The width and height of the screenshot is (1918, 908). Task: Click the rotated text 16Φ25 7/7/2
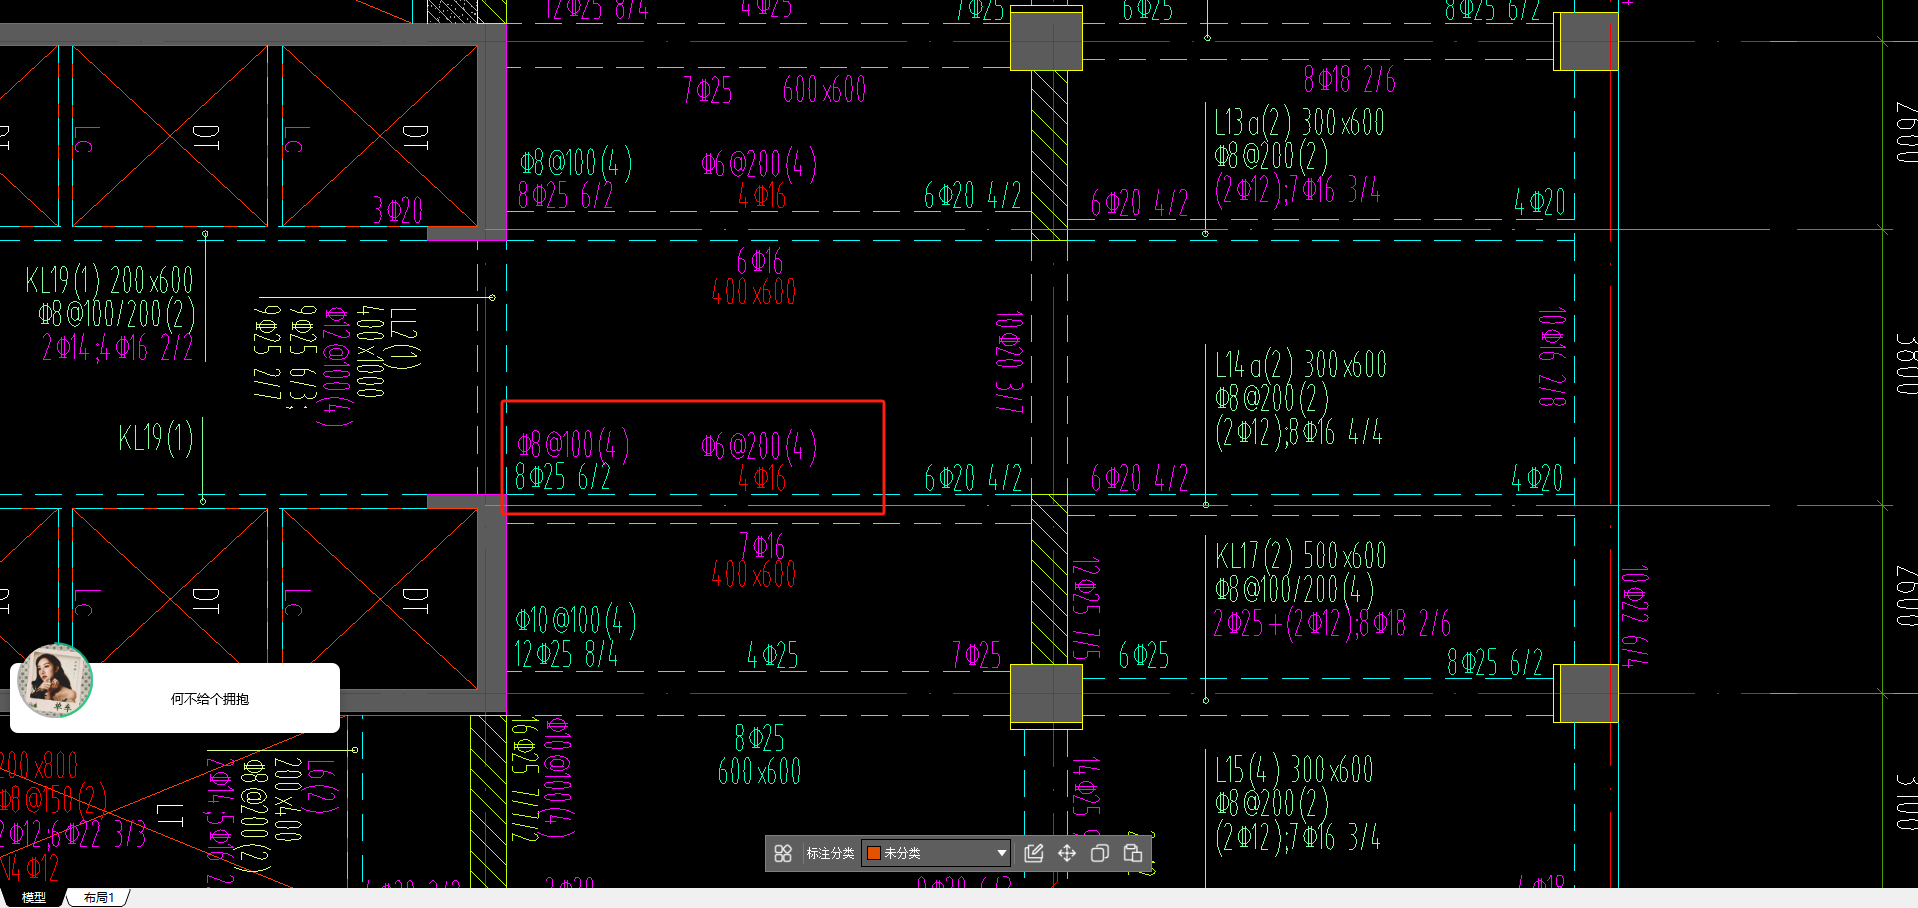click(x=525, y=777)
